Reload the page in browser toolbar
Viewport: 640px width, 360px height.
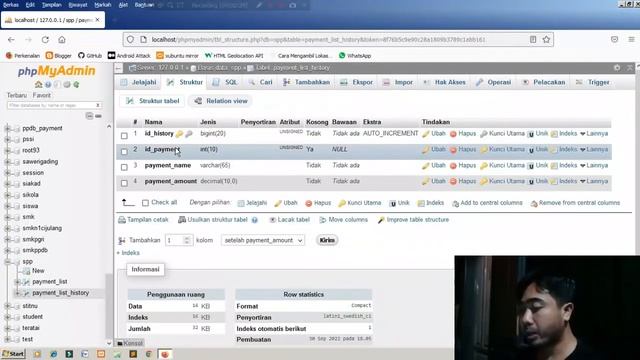45,40
